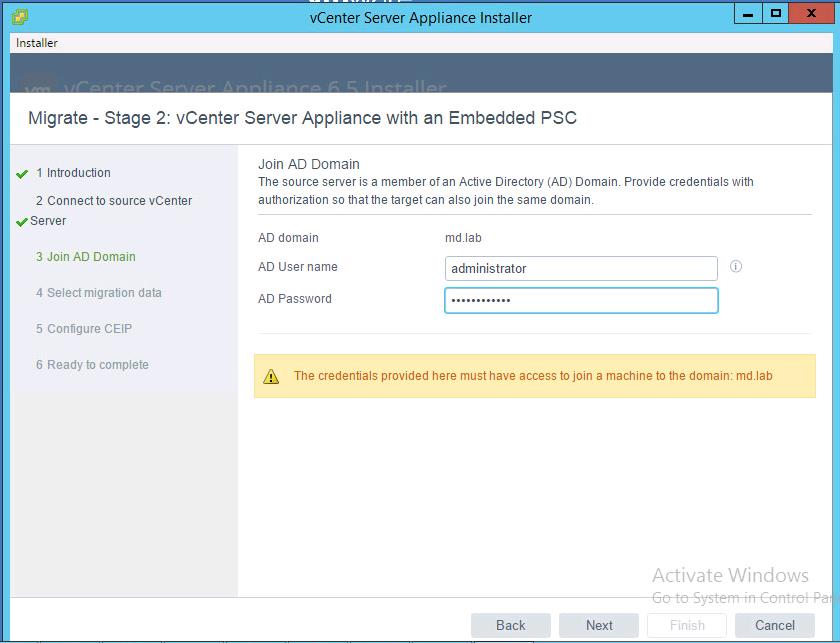Click Next to continue migration
This screenshot has width=840, height=643.
pos(599,625)
